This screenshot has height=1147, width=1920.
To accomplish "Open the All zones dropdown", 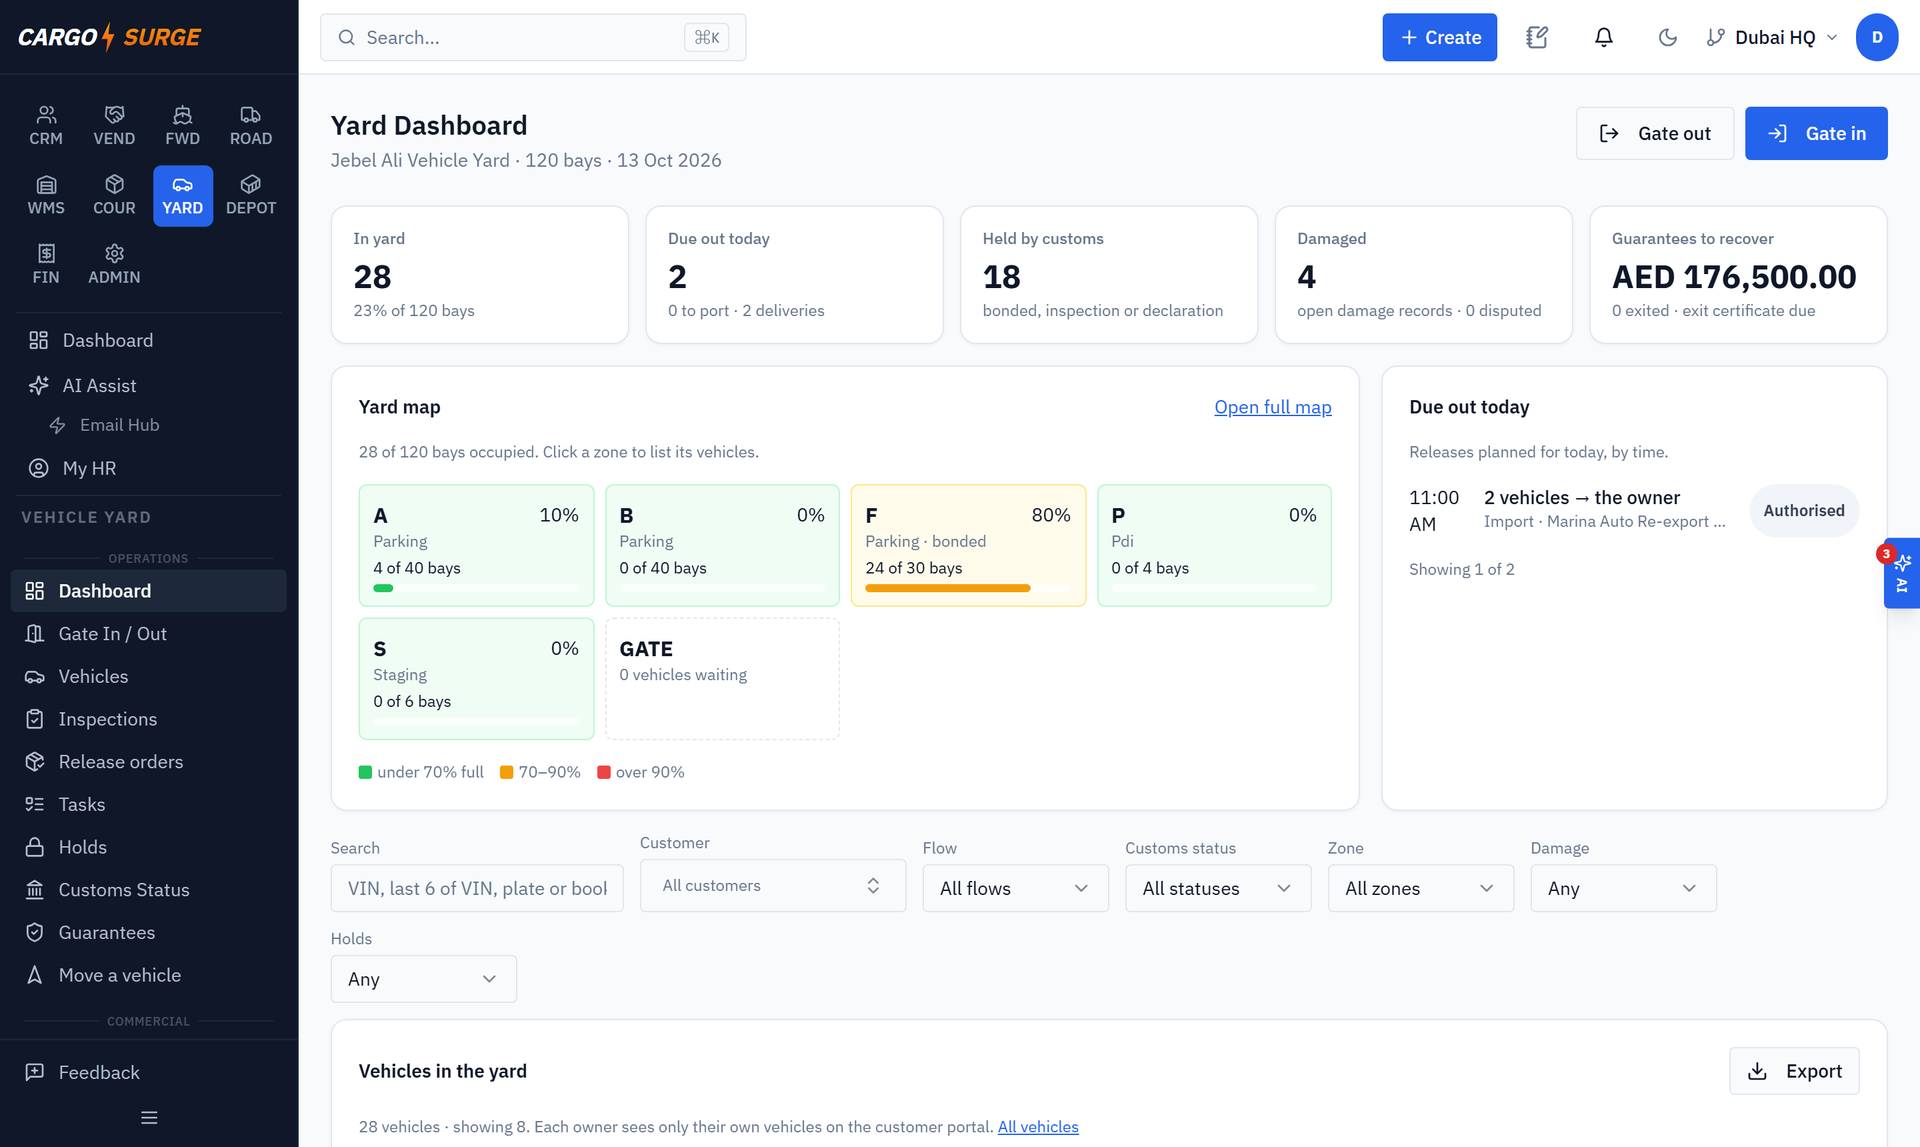I will click(x=1420, y=888).
